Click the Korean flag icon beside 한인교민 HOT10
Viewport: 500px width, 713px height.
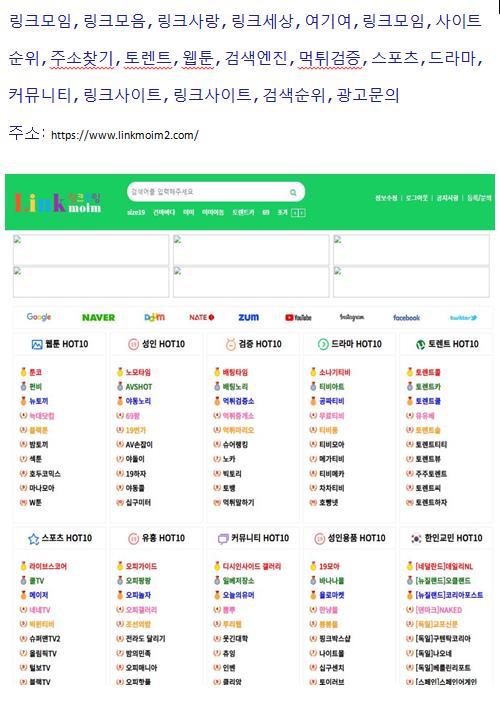tap(416, 539)
